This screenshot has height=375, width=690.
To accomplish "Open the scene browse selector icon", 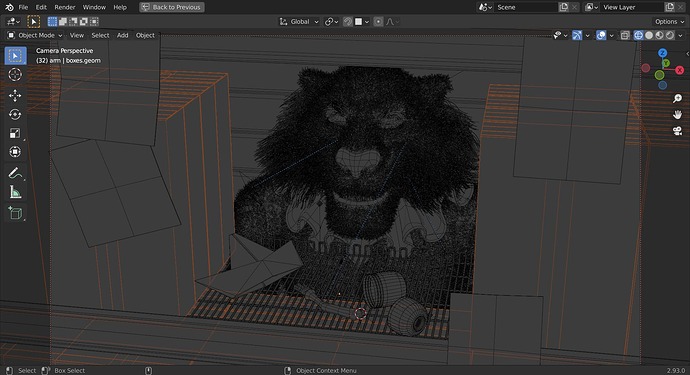I will (x=485, y=7).
